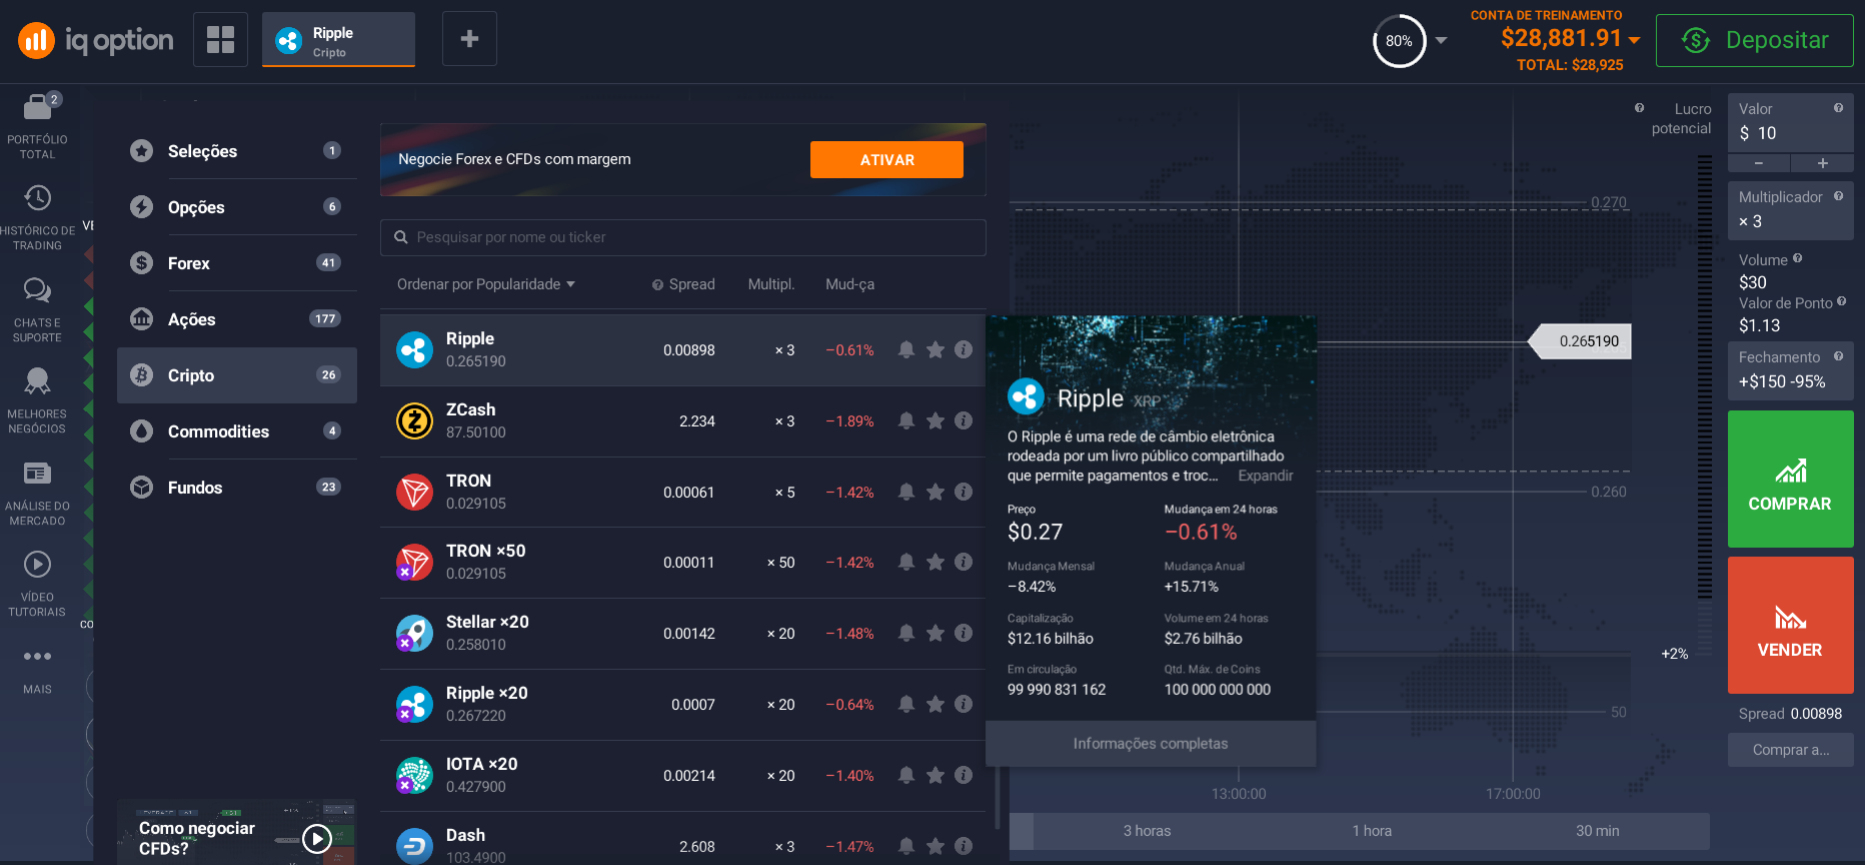Add a new asset tab with plus
Screen dimensions: 1865x865
coord(469,39)
